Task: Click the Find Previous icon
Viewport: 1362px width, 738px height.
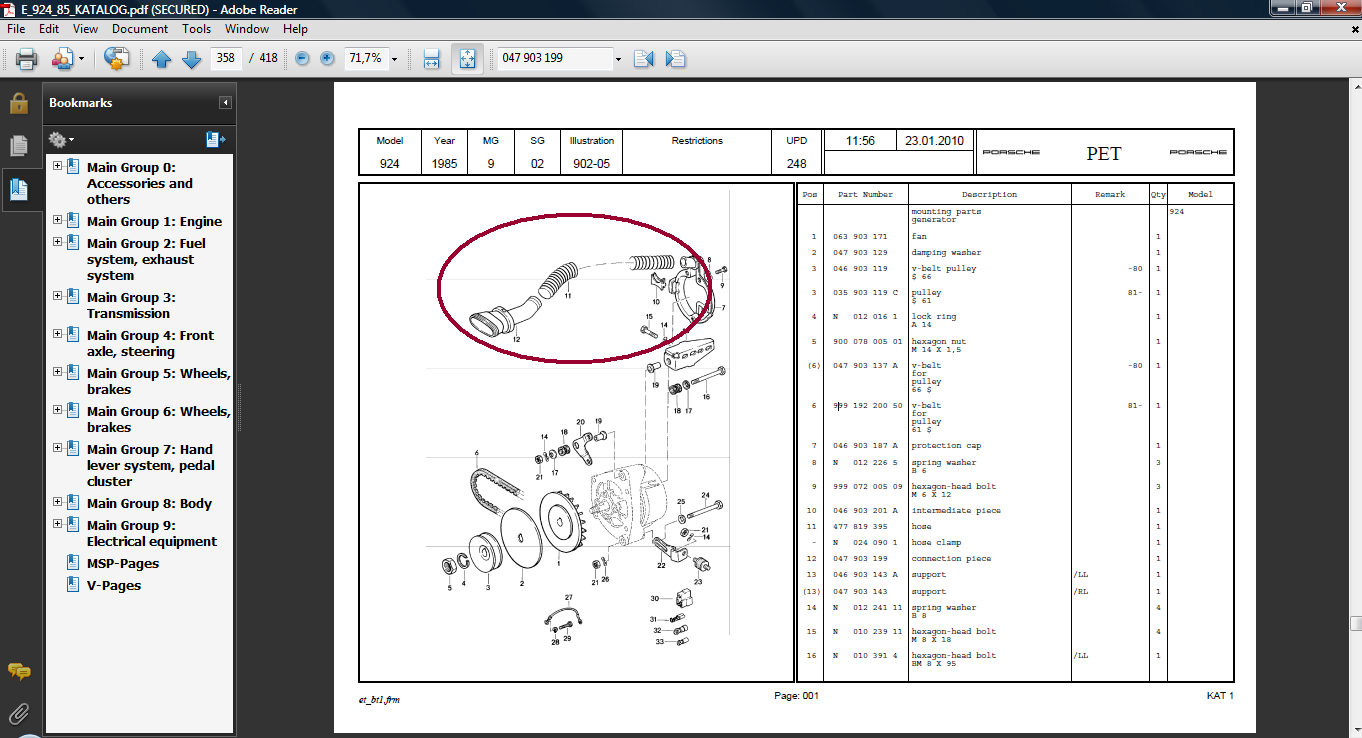Action: (x=643, y=59)
